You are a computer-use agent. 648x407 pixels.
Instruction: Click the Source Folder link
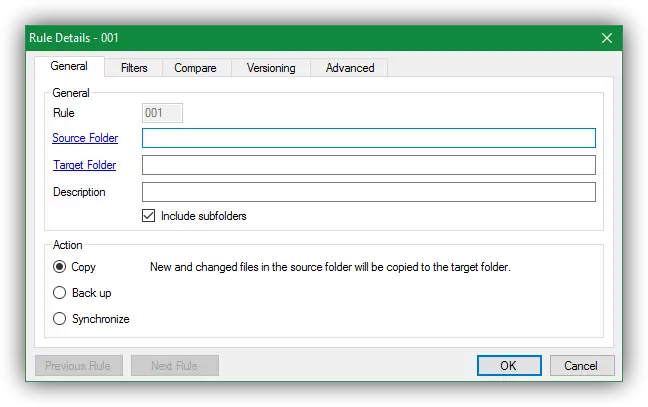85,138
